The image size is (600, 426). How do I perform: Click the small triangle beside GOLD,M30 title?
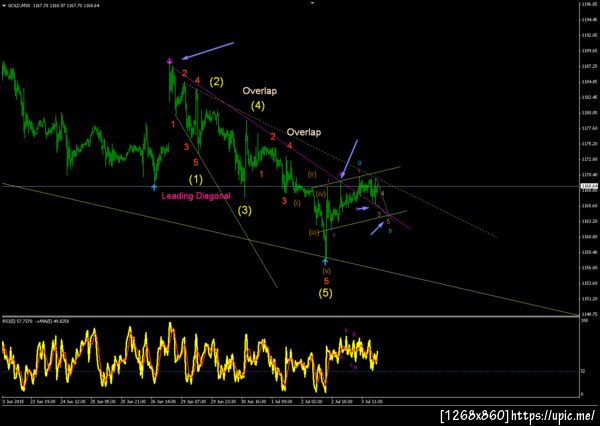[x=4, y=6]
